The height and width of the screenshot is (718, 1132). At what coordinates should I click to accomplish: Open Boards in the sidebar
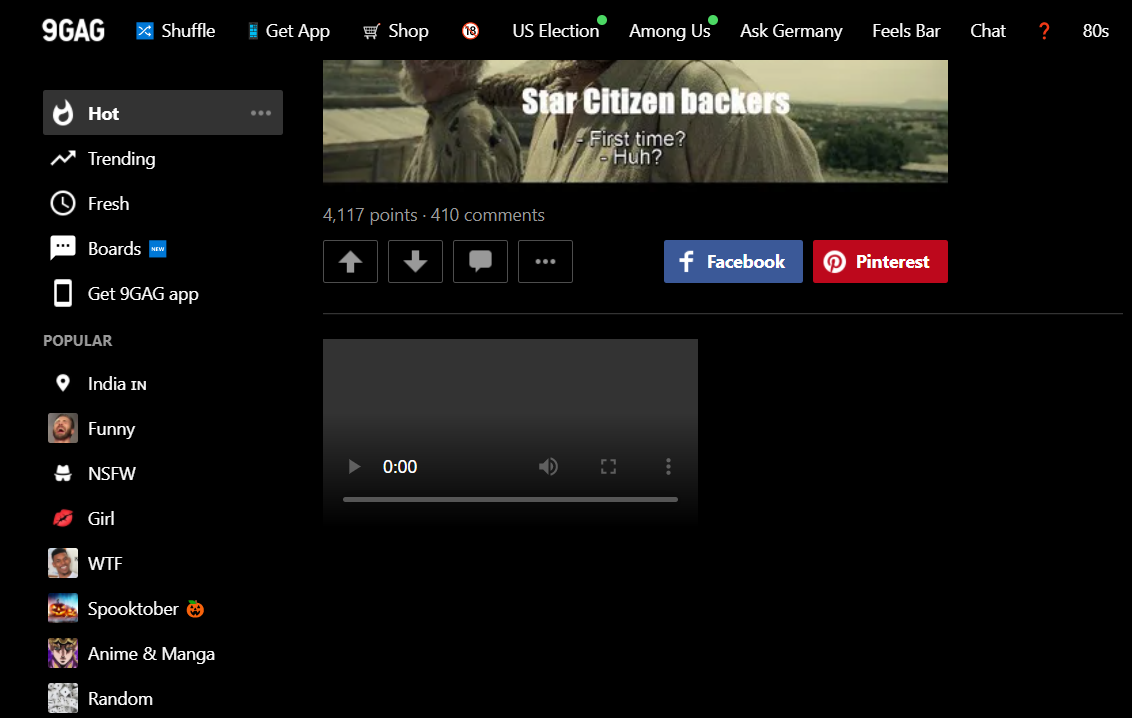tap(114, 248)
